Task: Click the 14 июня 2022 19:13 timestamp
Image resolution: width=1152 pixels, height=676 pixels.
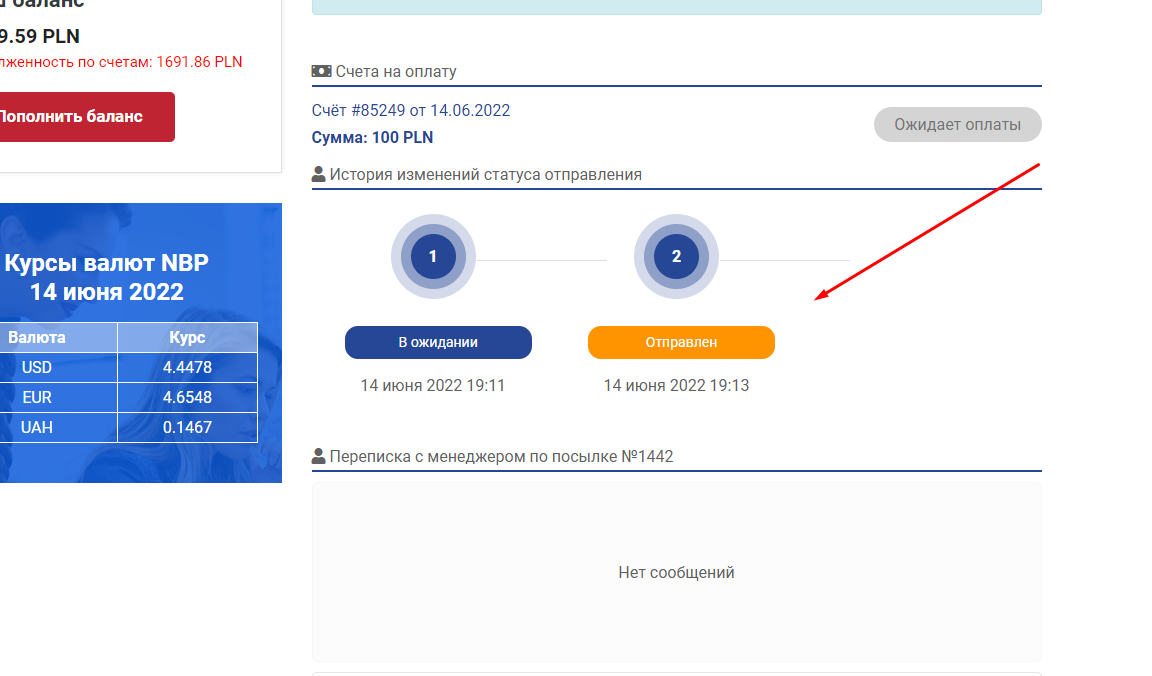Action: click(x=676, y=386)
